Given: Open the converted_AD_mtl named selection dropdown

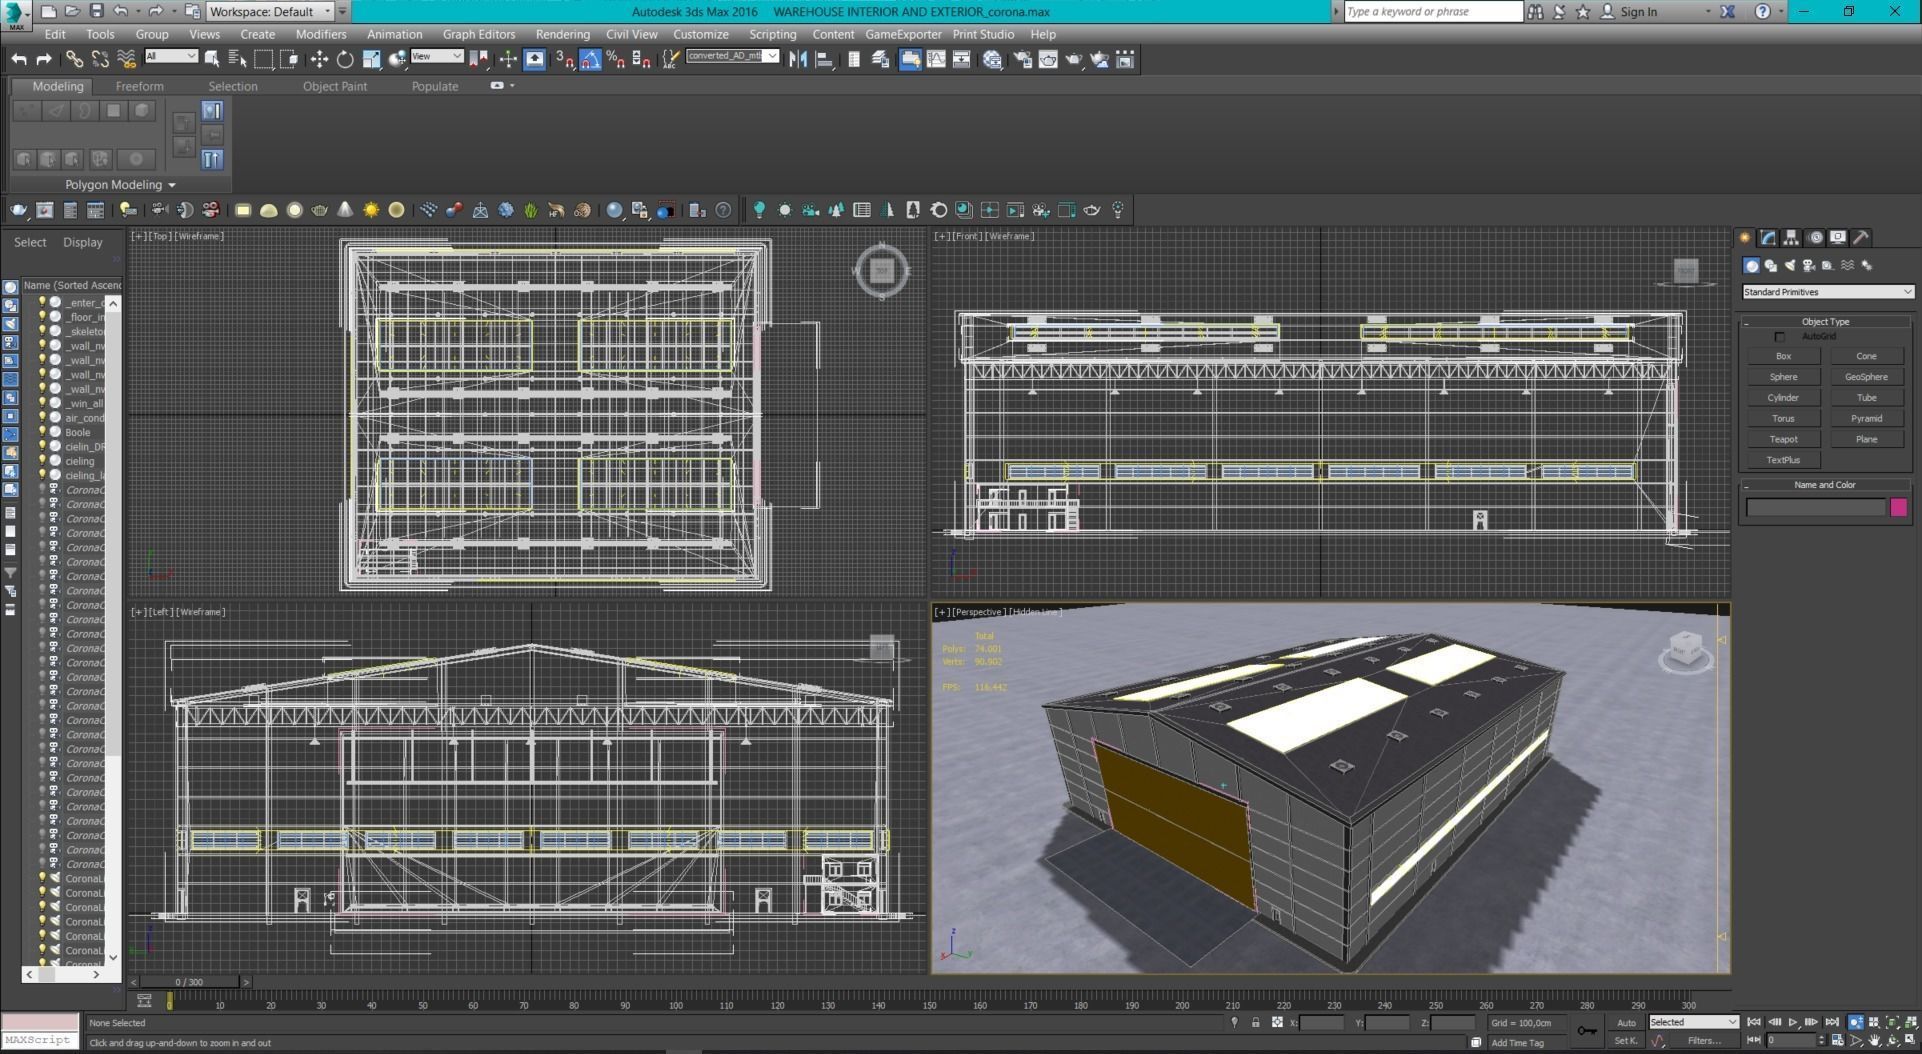Looking at the screenshot, I should coord(733,56).
